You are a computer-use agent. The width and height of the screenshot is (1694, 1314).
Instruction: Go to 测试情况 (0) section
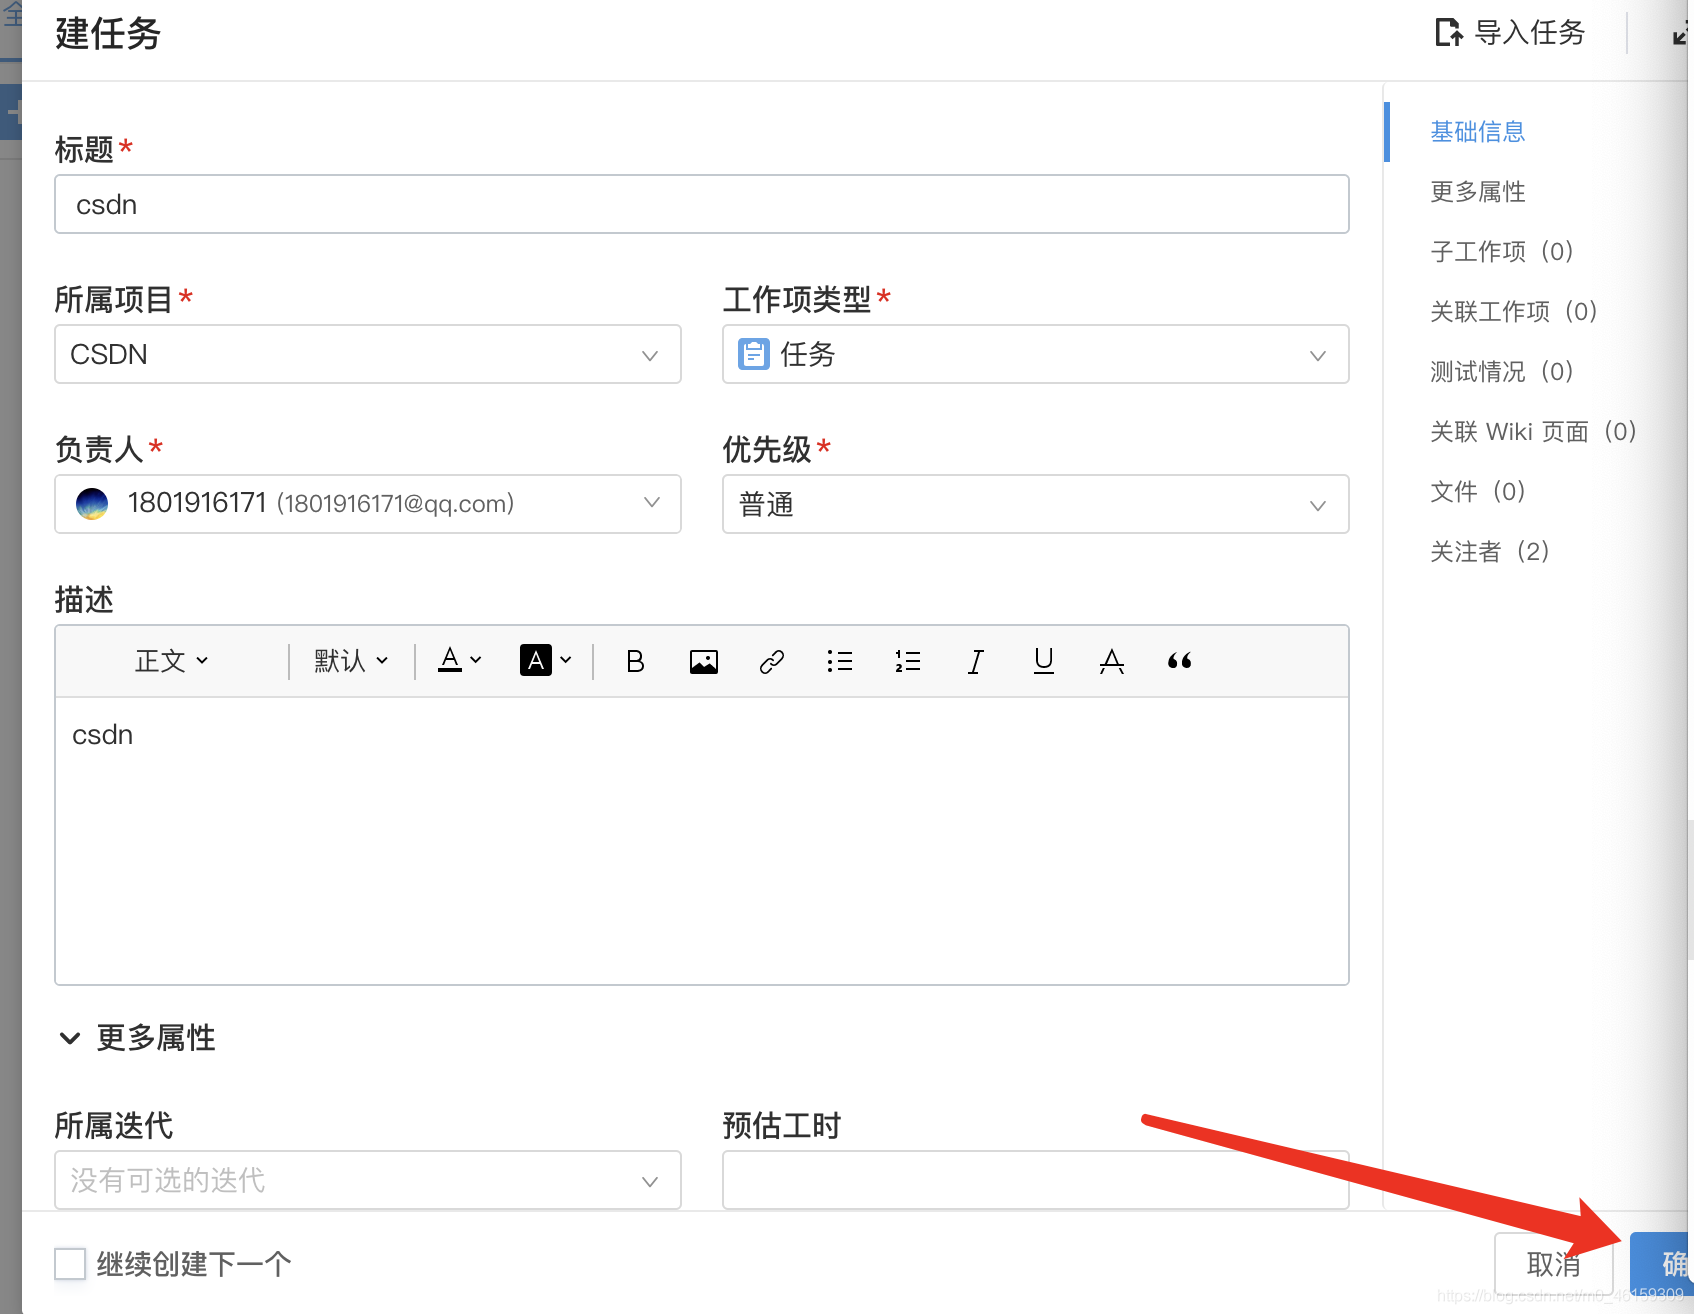click(1503, 372)
